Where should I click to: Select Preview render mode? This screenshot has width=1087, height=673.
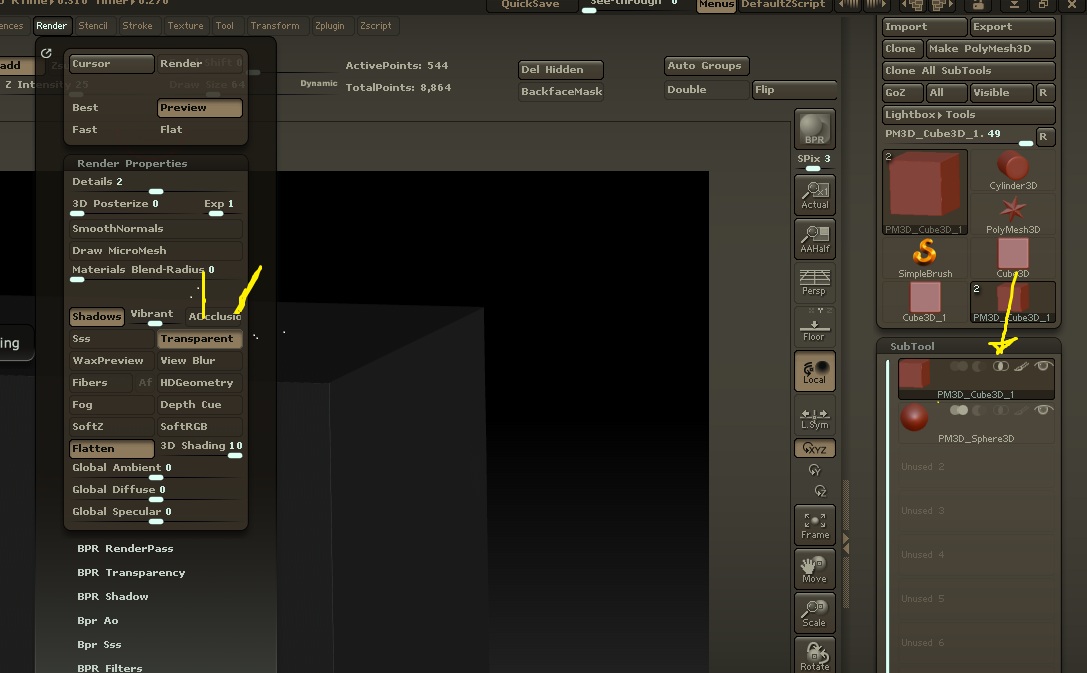200,108
